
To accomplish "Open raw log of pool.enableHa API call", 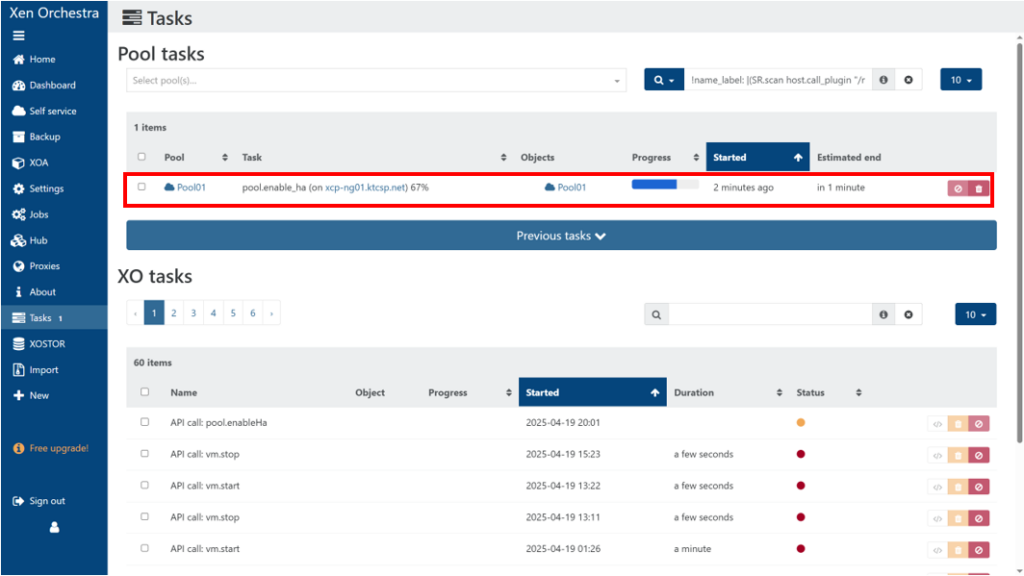I will point(937,423).
